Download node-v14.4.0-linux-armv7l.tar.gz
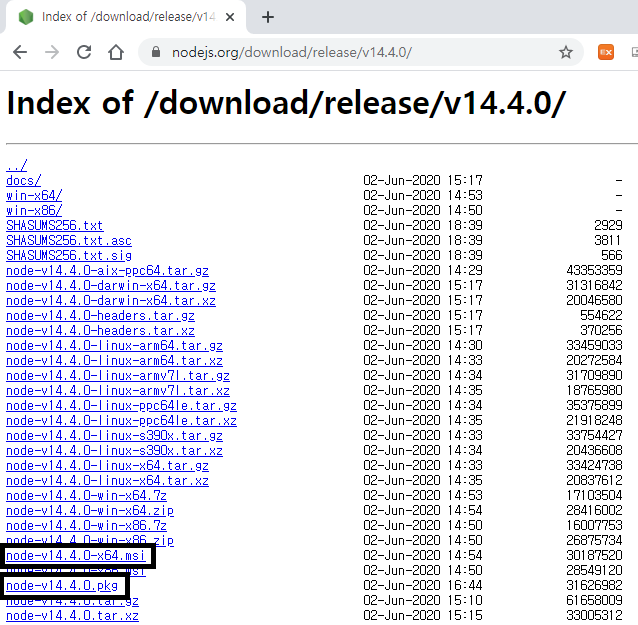Viewport: 638px width, 625px height. 118,376
